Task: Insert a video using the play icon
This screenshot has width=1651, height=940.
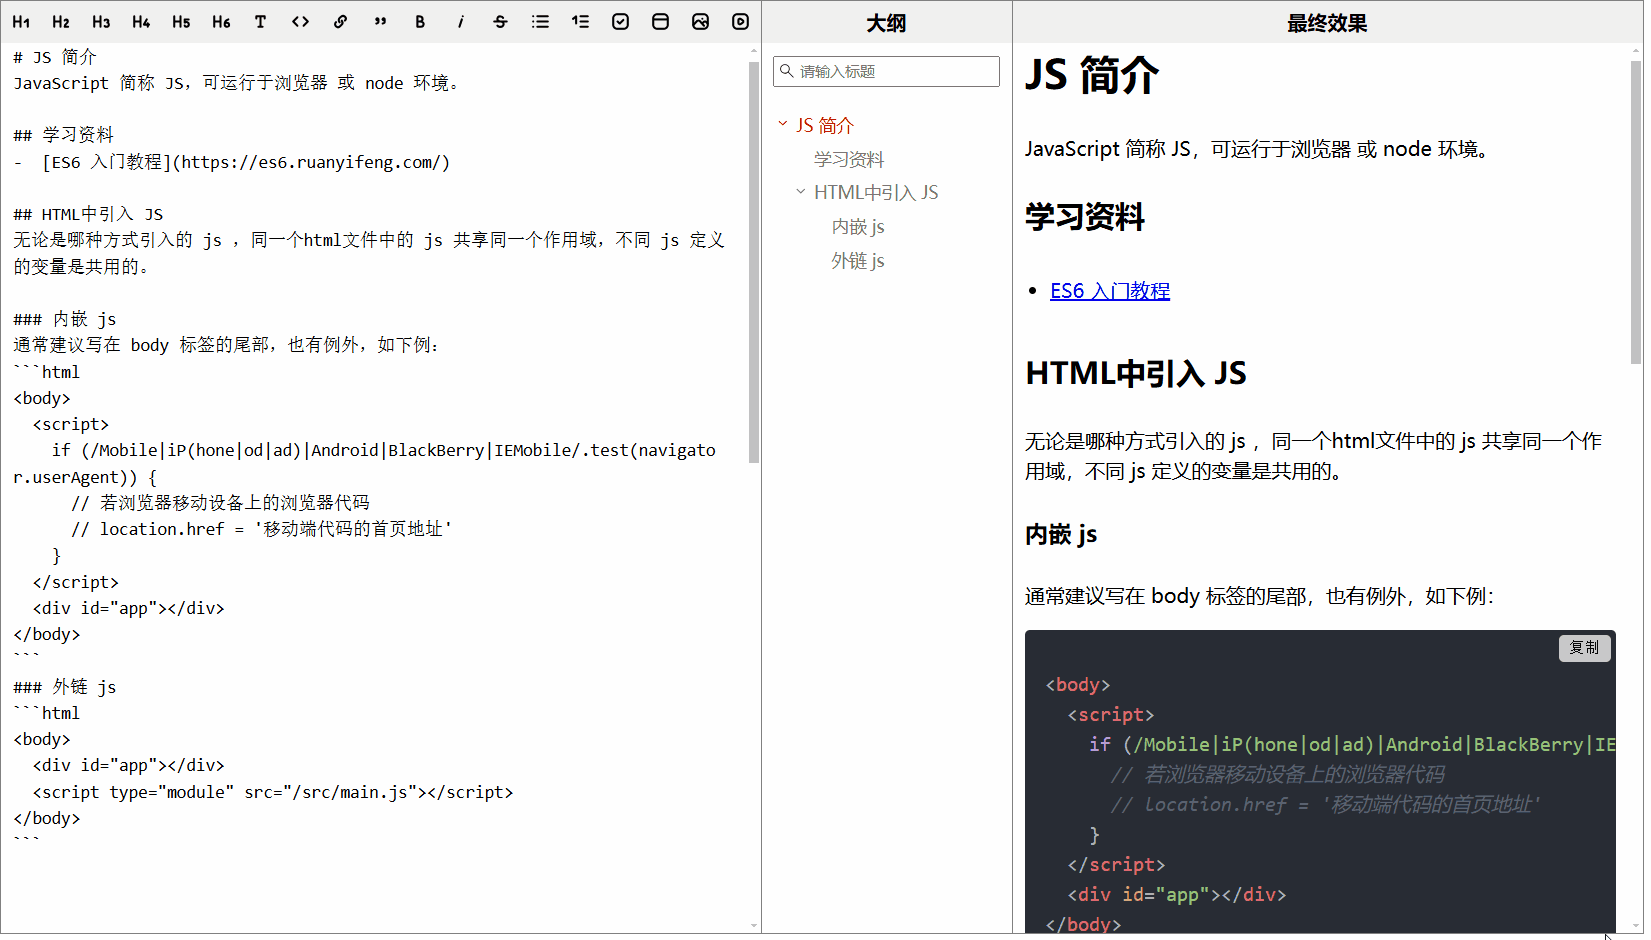Action: point(740,22)
